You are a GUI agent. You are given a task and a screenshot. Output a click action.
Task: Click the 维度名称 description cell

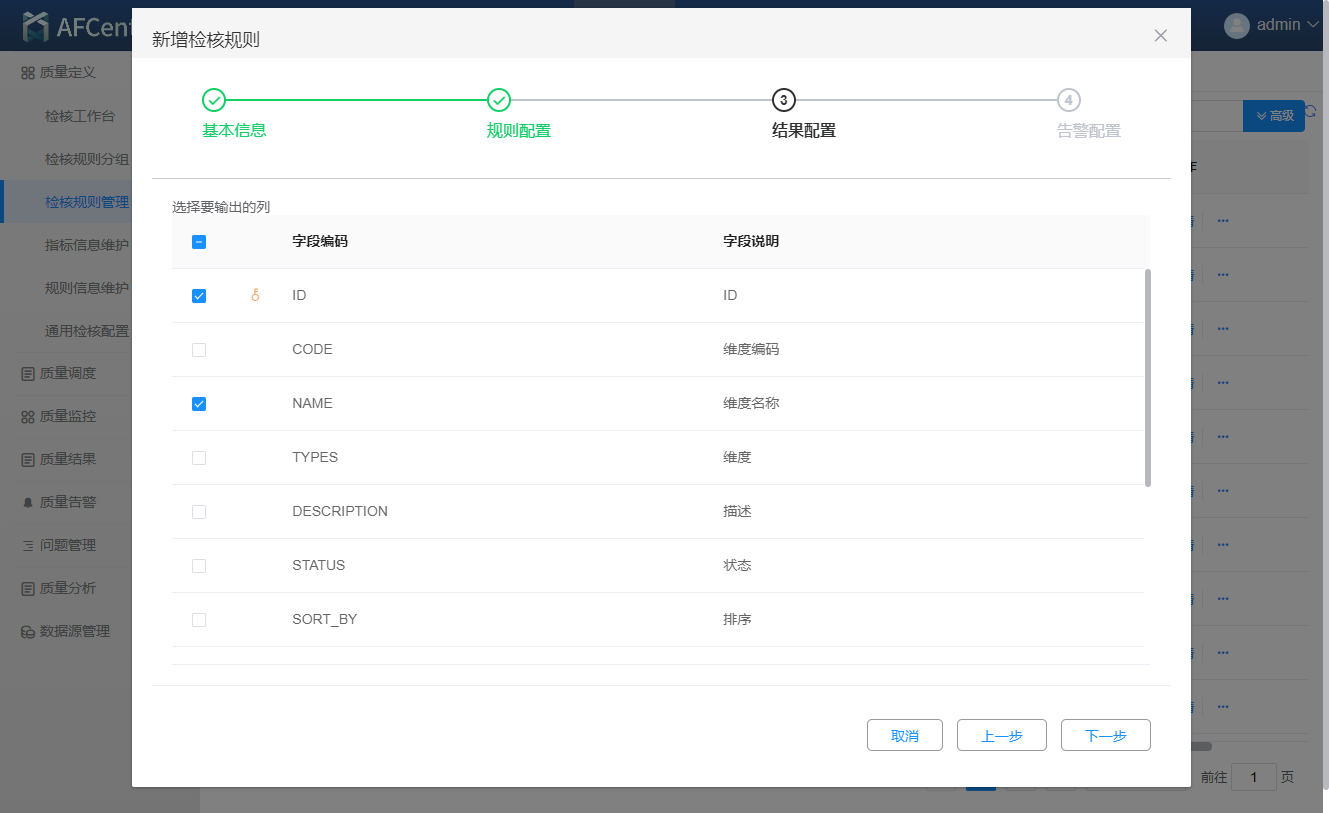[x=751, y=404]
